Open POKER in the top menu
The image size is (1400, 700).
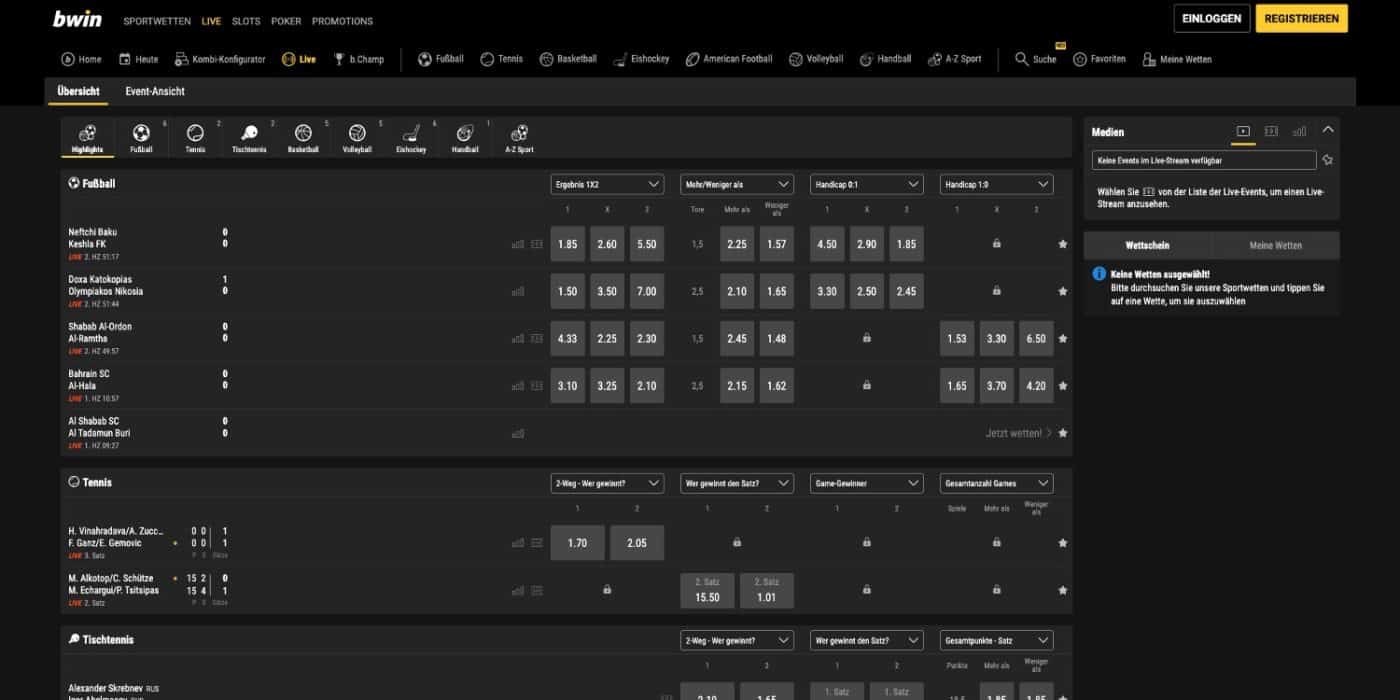pos(286,21)
